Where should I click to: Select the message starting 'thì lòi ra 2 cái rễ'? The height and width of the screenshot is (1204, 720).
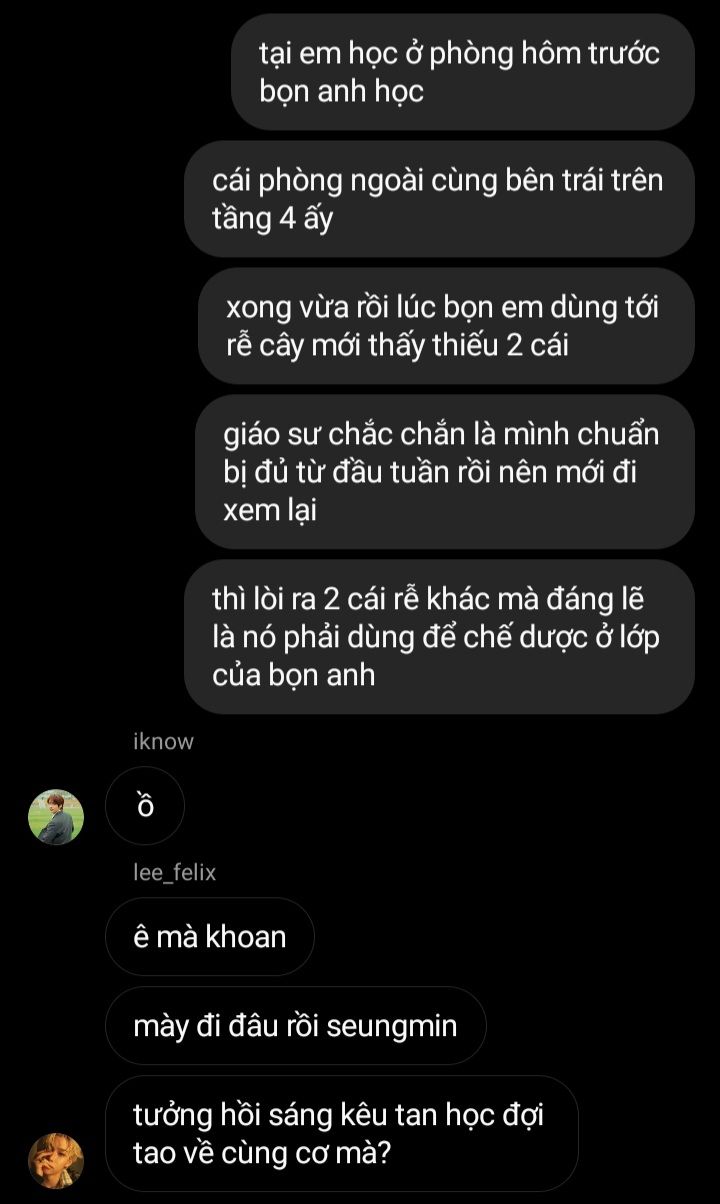pos(439,637)
